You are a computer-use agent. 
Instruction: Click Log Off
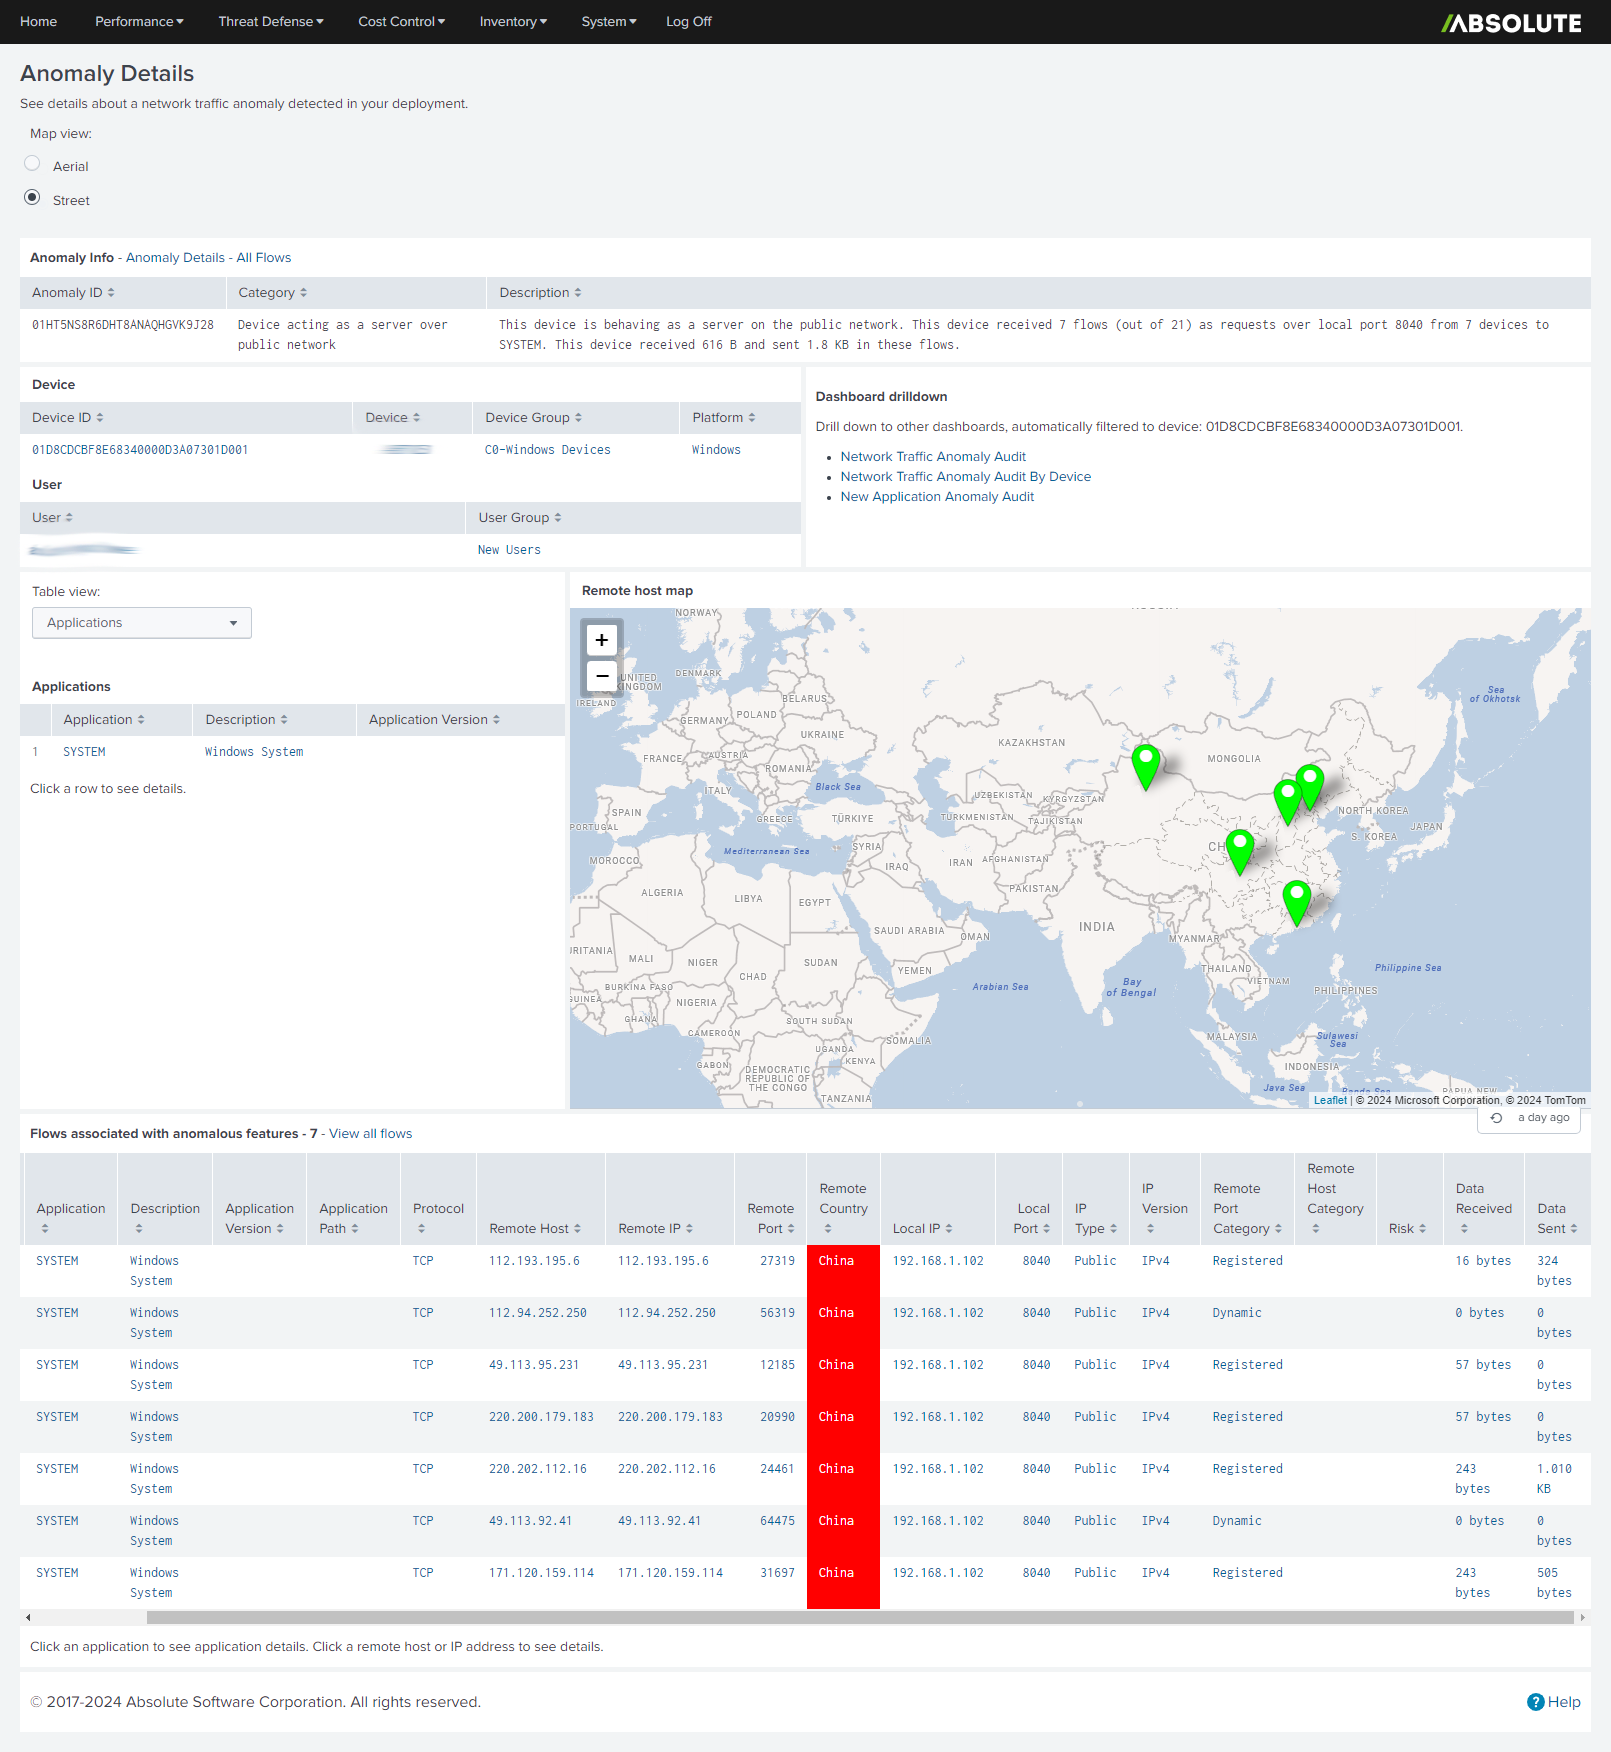point(689,22)
